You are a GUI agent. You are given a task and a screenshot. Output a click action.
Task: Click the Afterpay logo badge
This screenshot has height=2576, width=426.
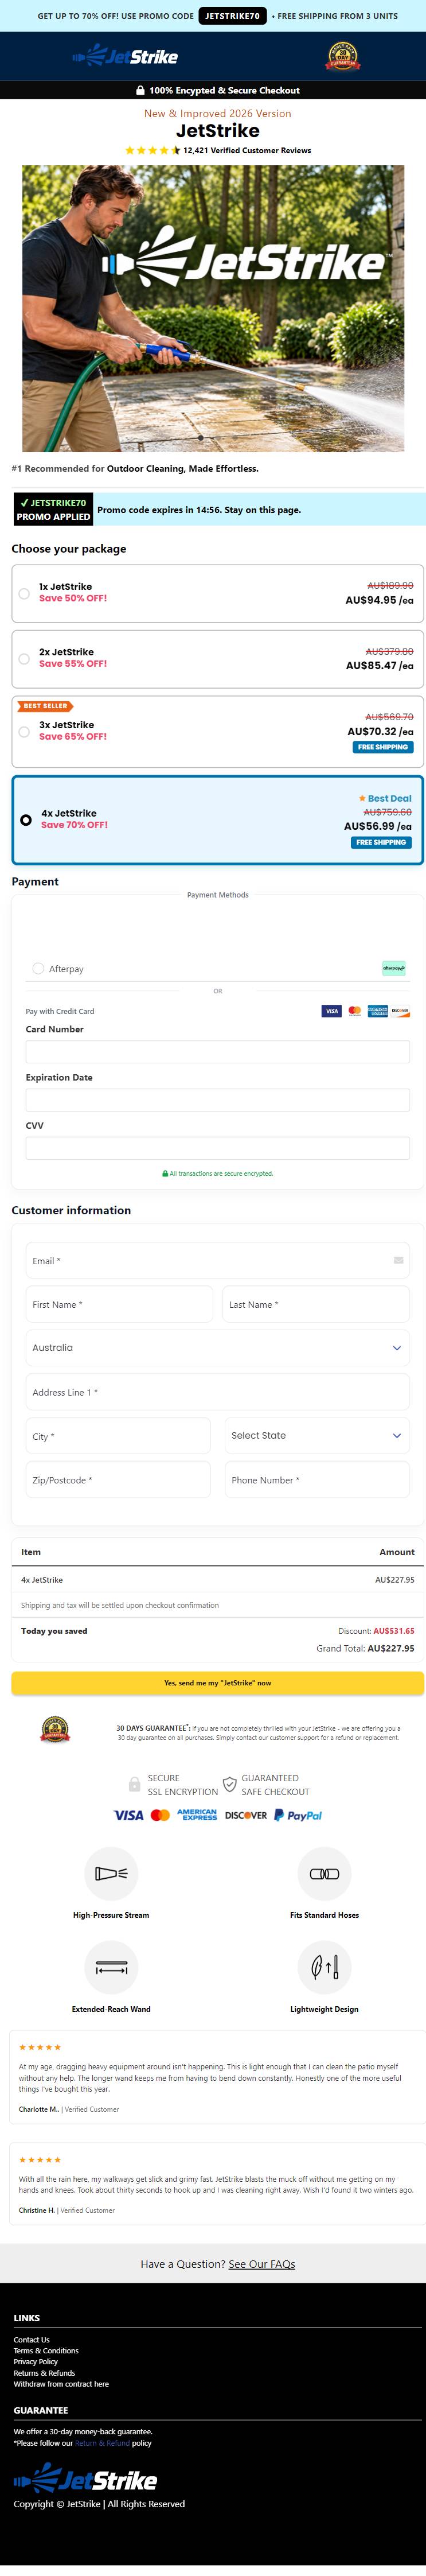[394, 968]
